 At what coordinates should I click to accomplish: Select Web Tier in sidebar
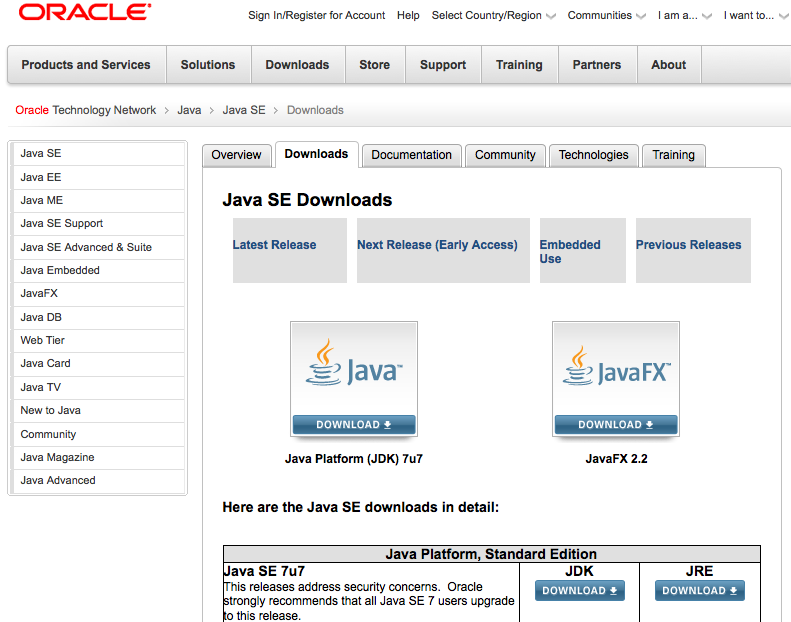point(98,341)
